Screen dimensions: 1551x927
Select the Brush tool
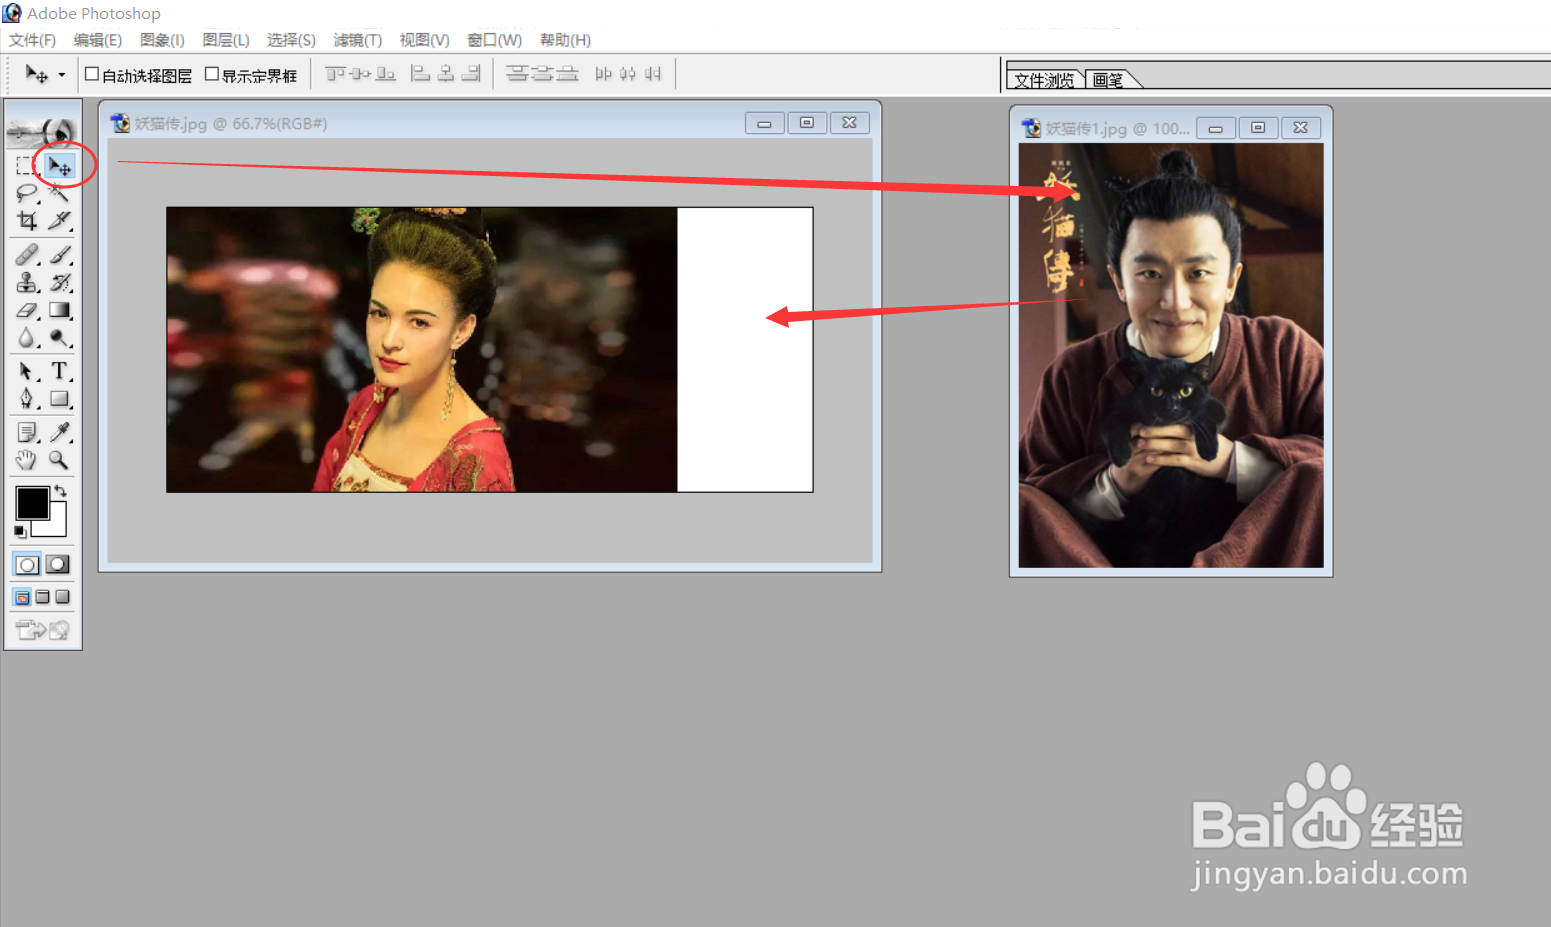pos(60,255)
